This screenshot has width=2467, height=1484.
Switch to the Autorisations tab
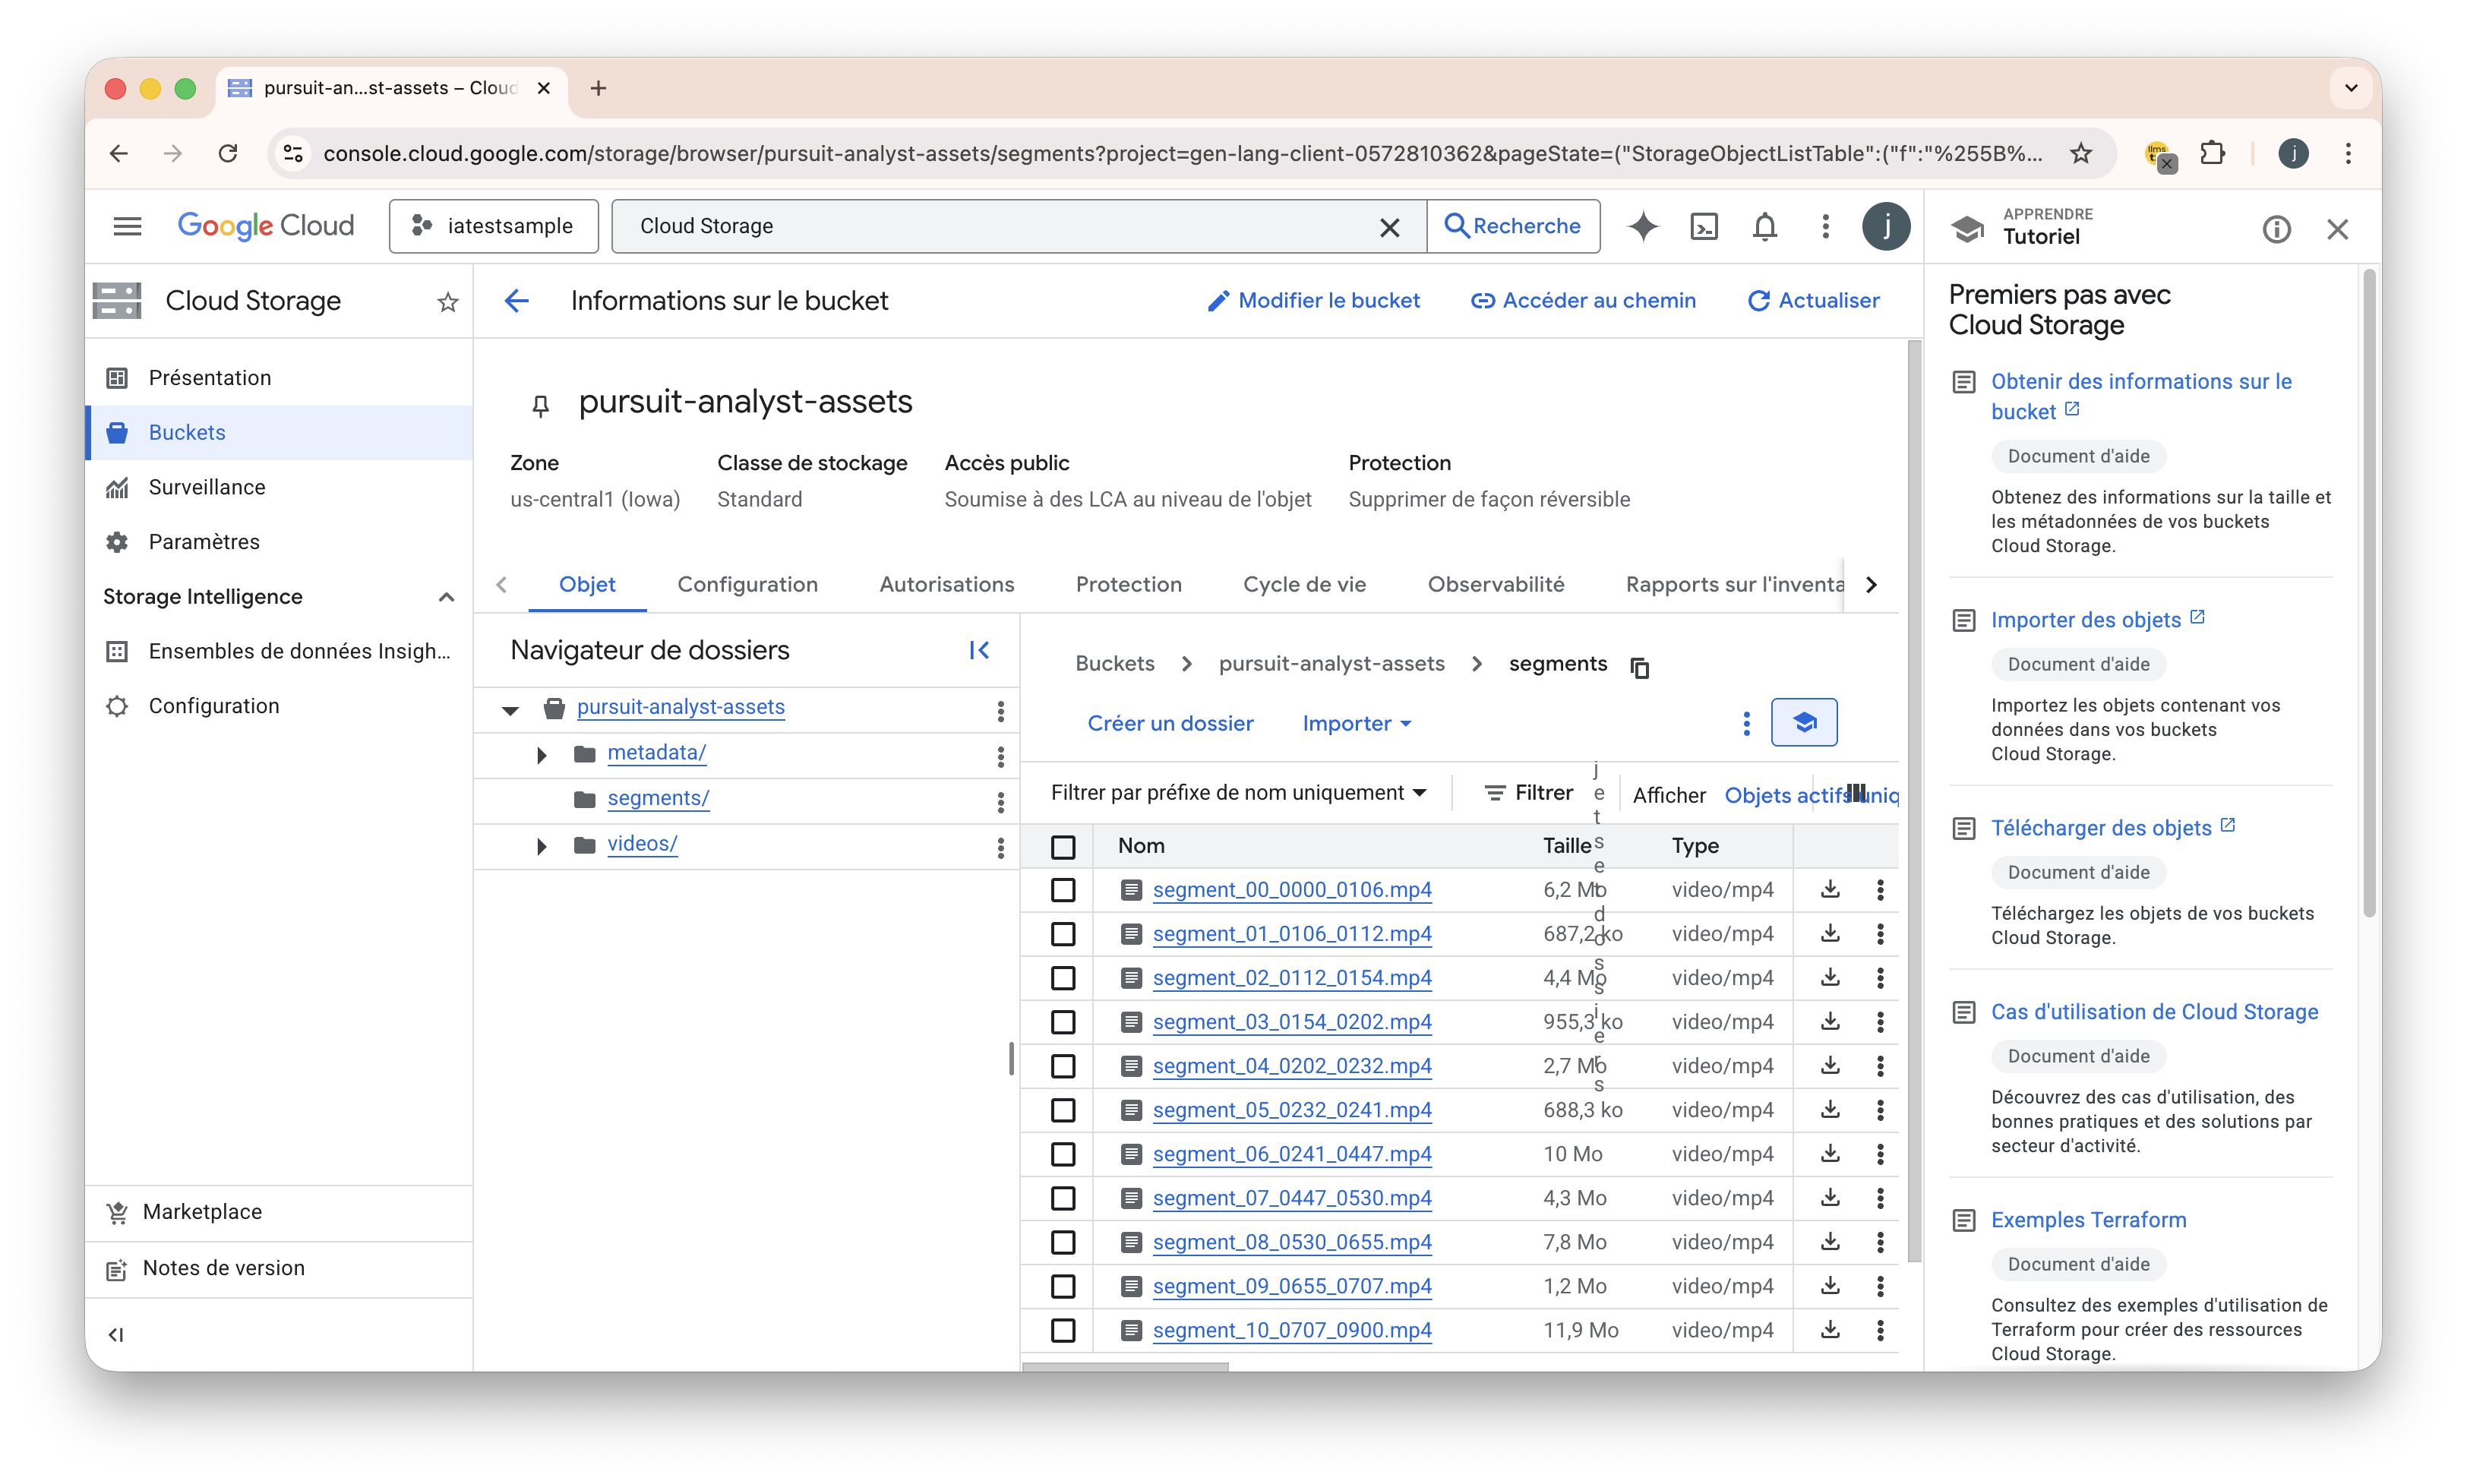pyautogui.click(x=946, y=584)
